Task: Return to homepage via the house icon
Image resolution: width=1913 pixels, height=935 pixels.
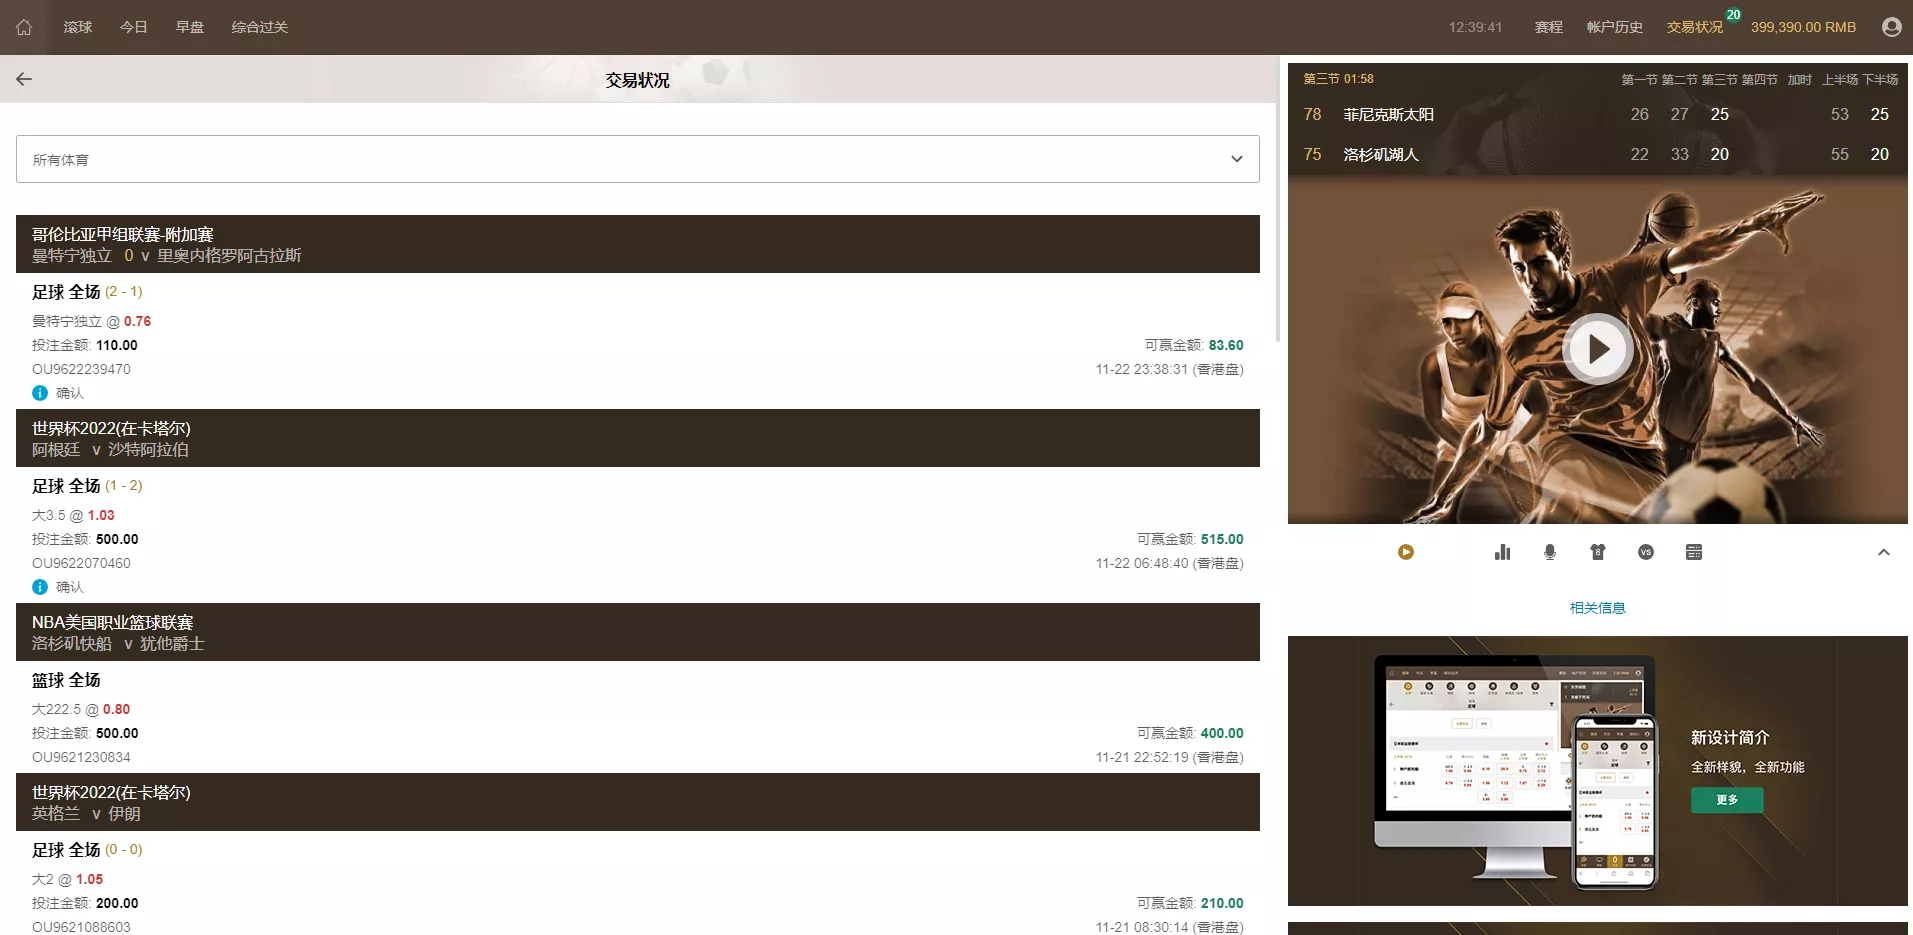Action: click(x=24, y=27)
